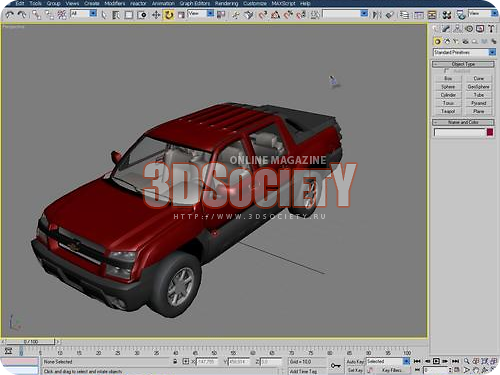Activate the Bind to Space Warp tool
Viewport: 500px width, 375px height.
click(x=62, y=15)
